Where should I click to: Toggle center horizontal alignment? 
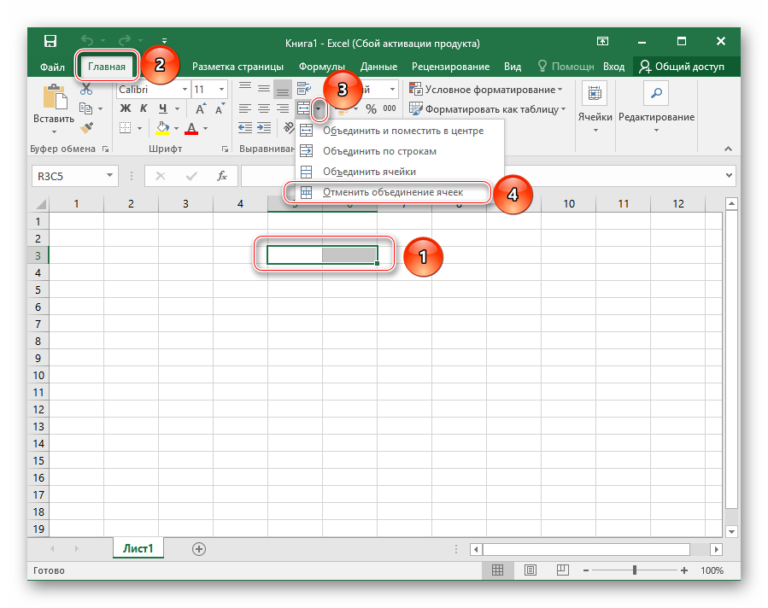pos(264,108)
